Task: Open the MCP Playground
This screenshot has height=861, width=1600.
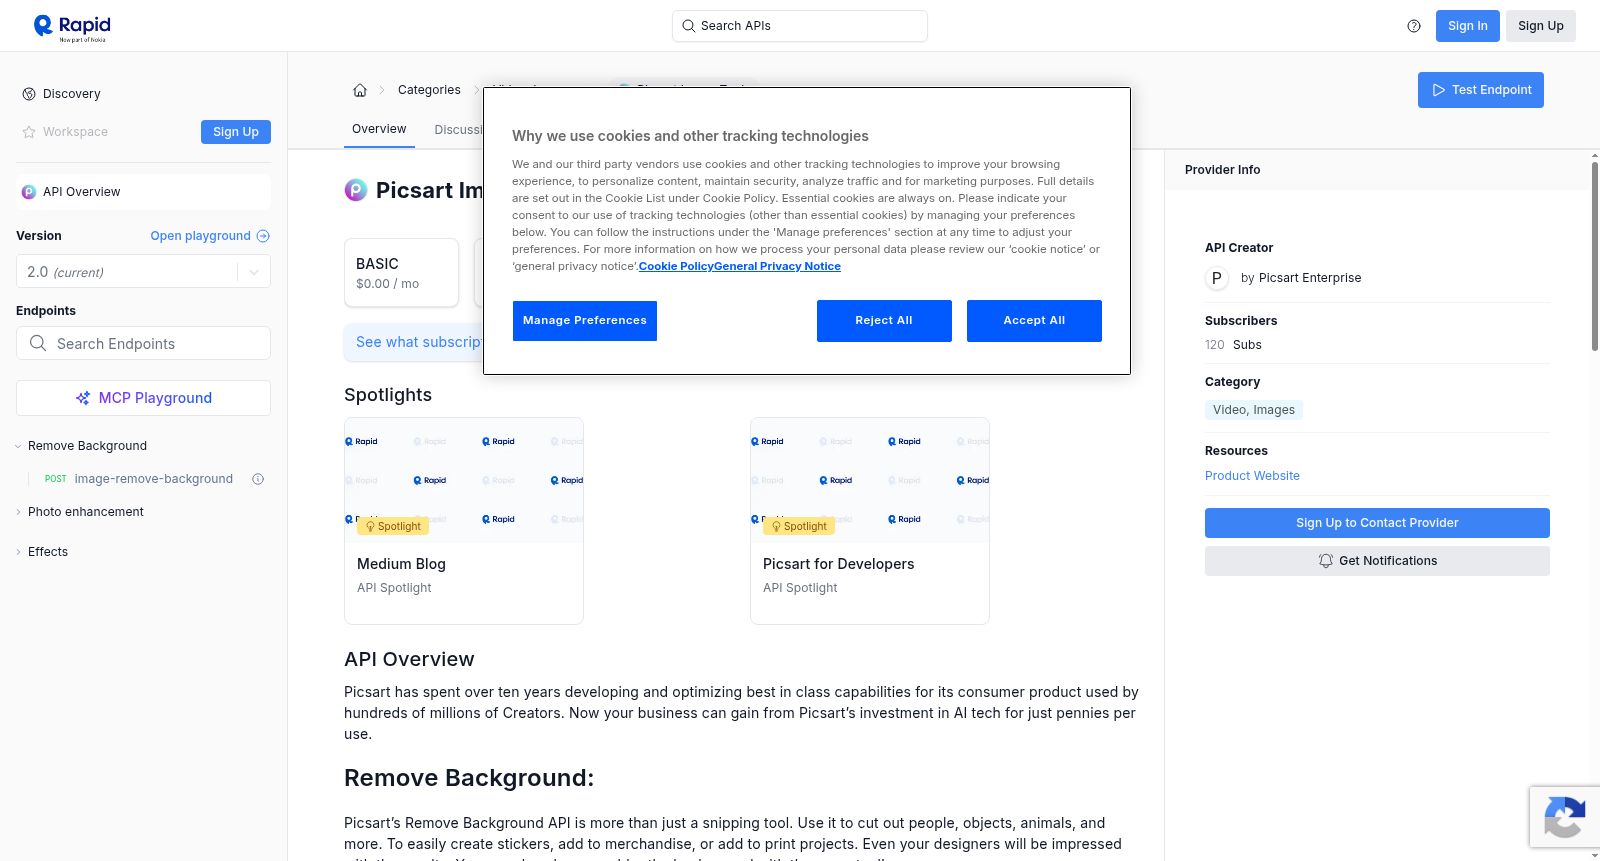Action: point(143,398)
